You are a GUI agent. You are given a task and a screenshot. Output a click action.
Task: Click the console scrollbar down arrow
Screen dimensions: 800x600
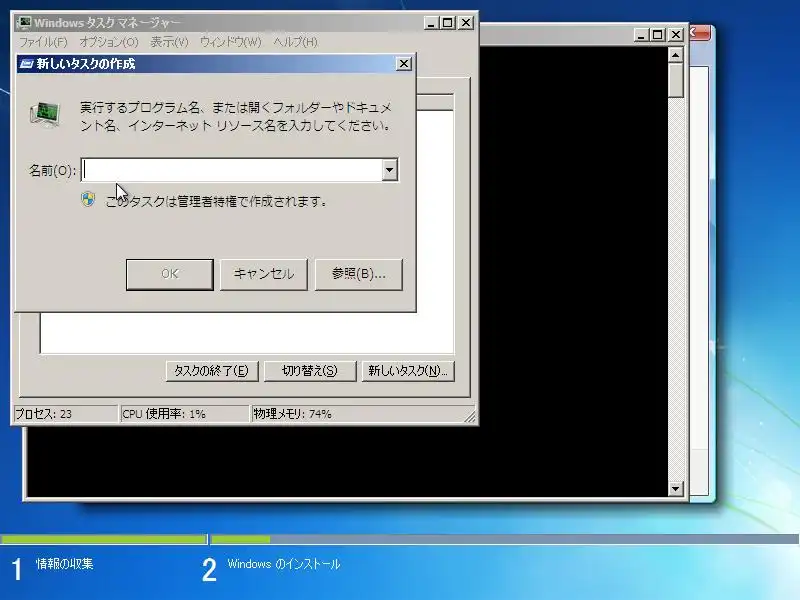[676, 489]
